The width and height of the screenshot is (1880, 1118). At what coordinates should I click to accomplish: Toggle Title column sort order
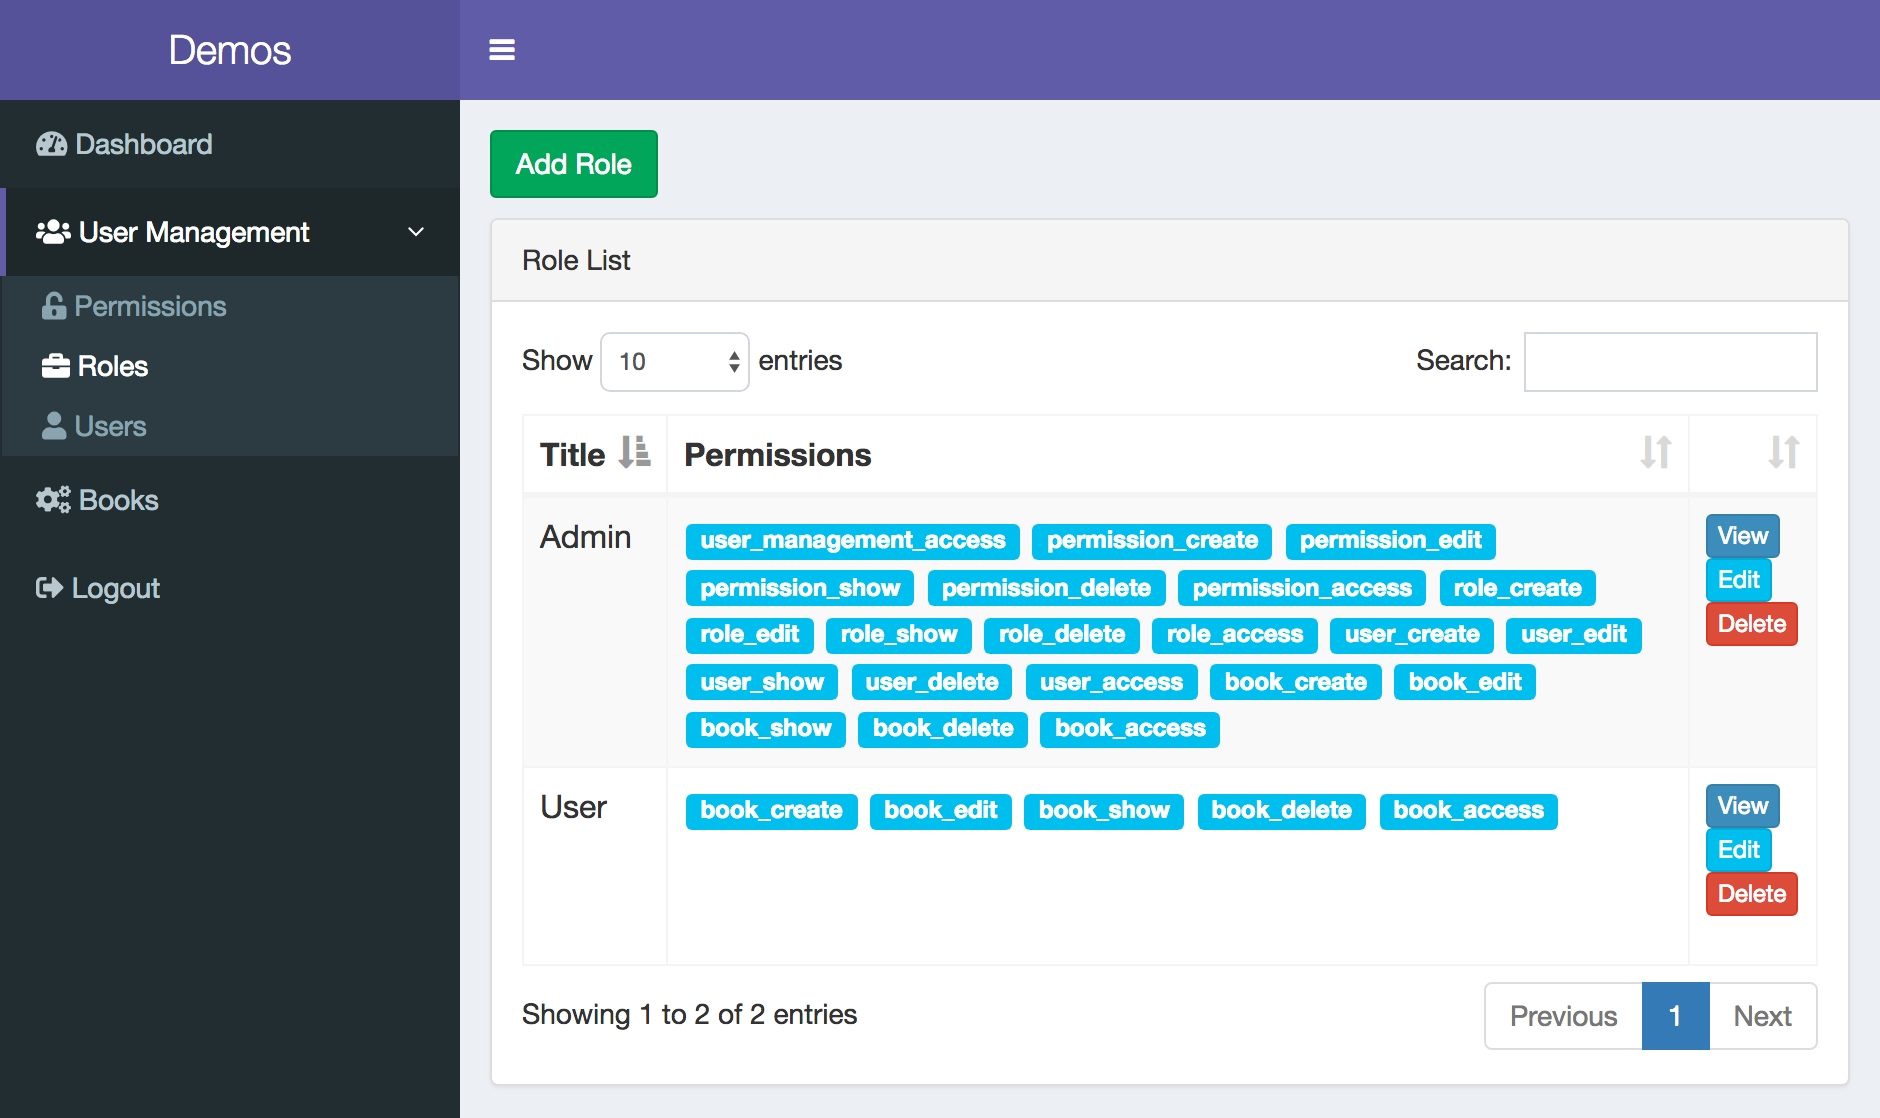coord(634,453)
